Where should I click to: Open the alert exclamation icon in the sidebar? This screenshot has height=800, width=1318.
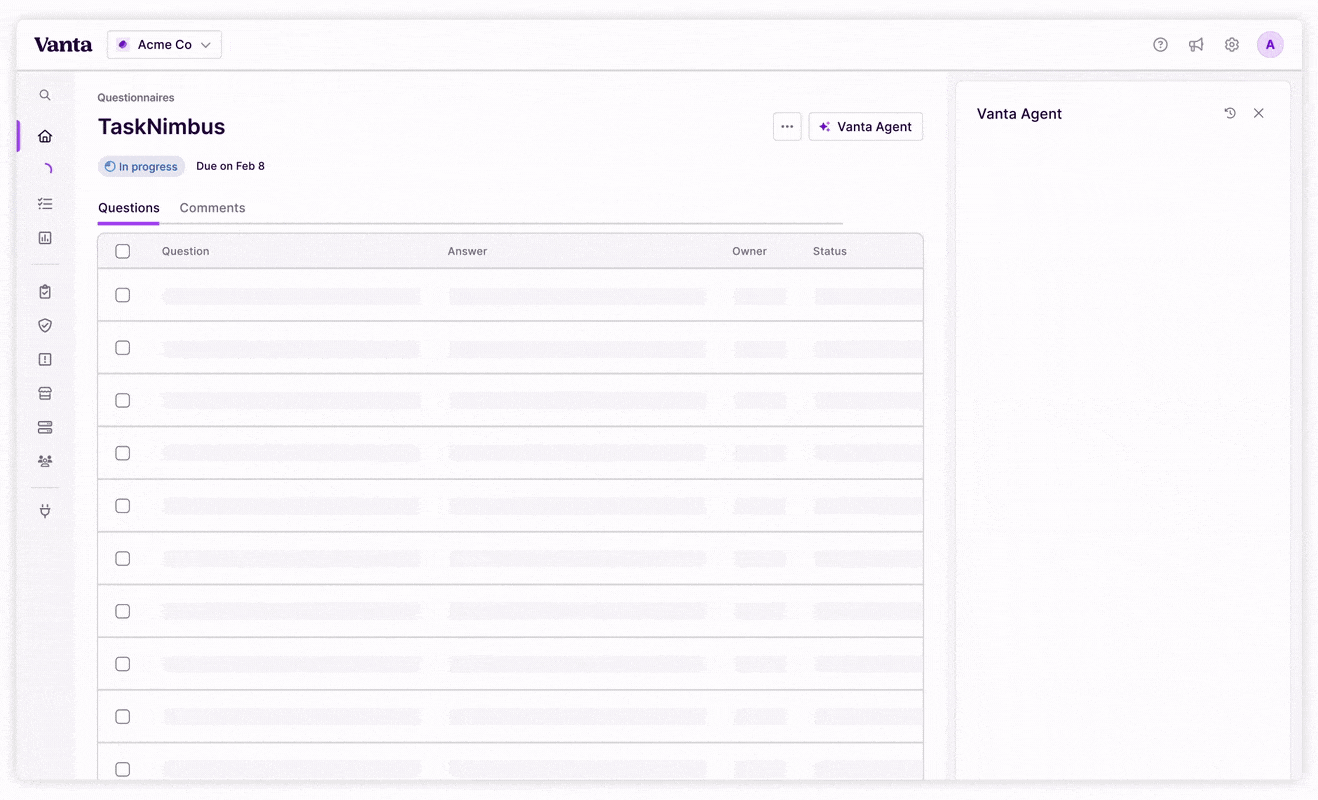point(45,360)
